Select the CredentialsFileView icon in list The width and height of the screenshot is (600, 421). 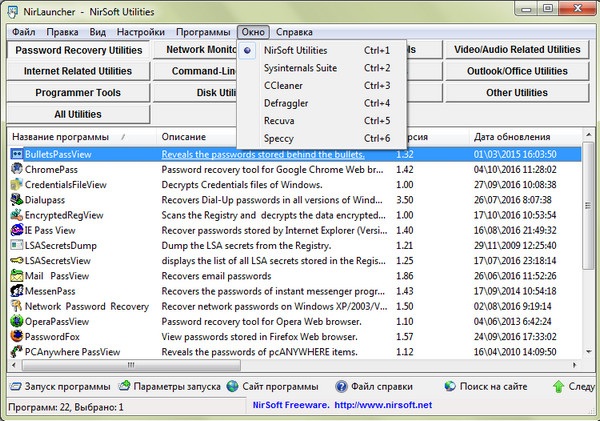(x=16, y=185)
